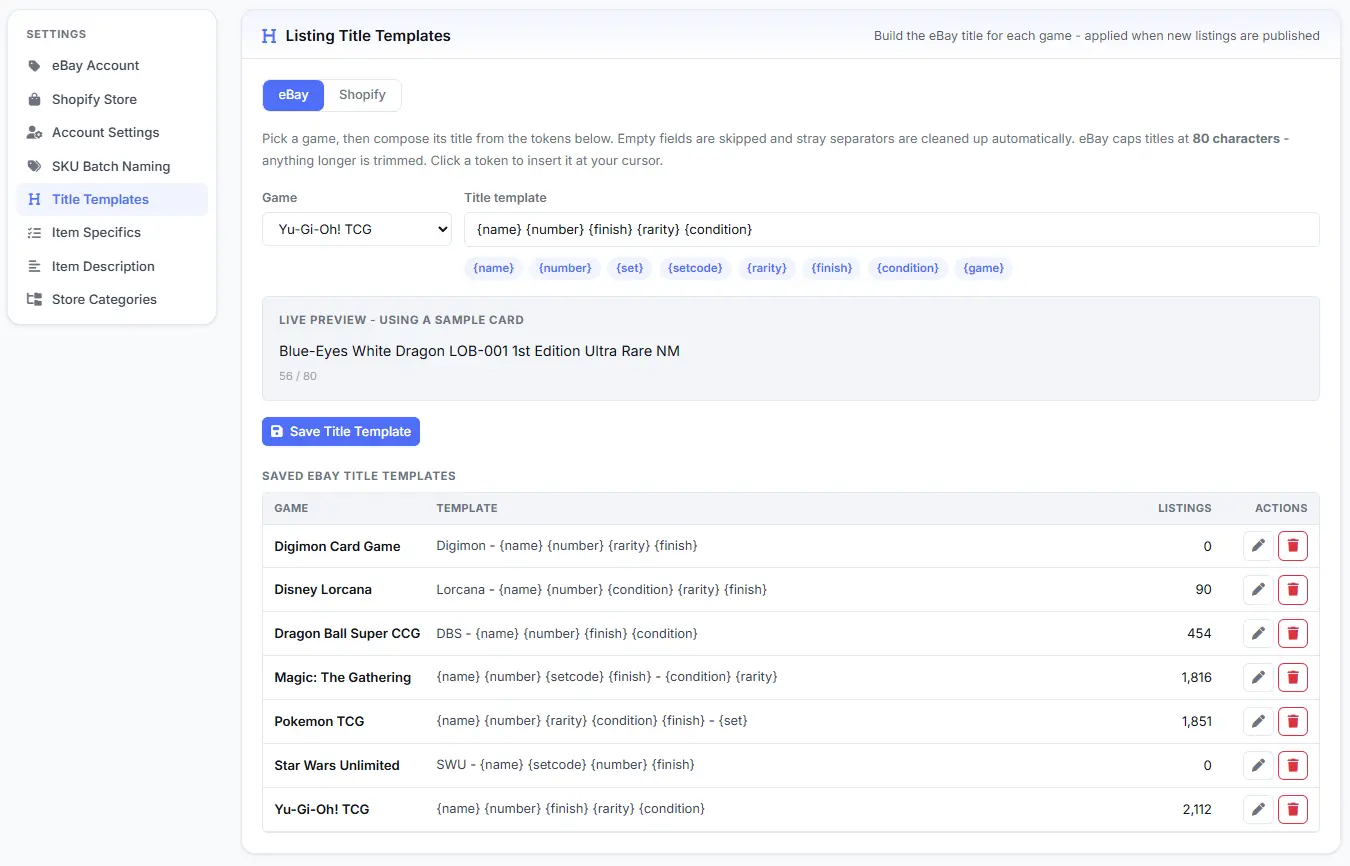
Task: Edit the Disney Lorcana template
Action: point(1258,590)
